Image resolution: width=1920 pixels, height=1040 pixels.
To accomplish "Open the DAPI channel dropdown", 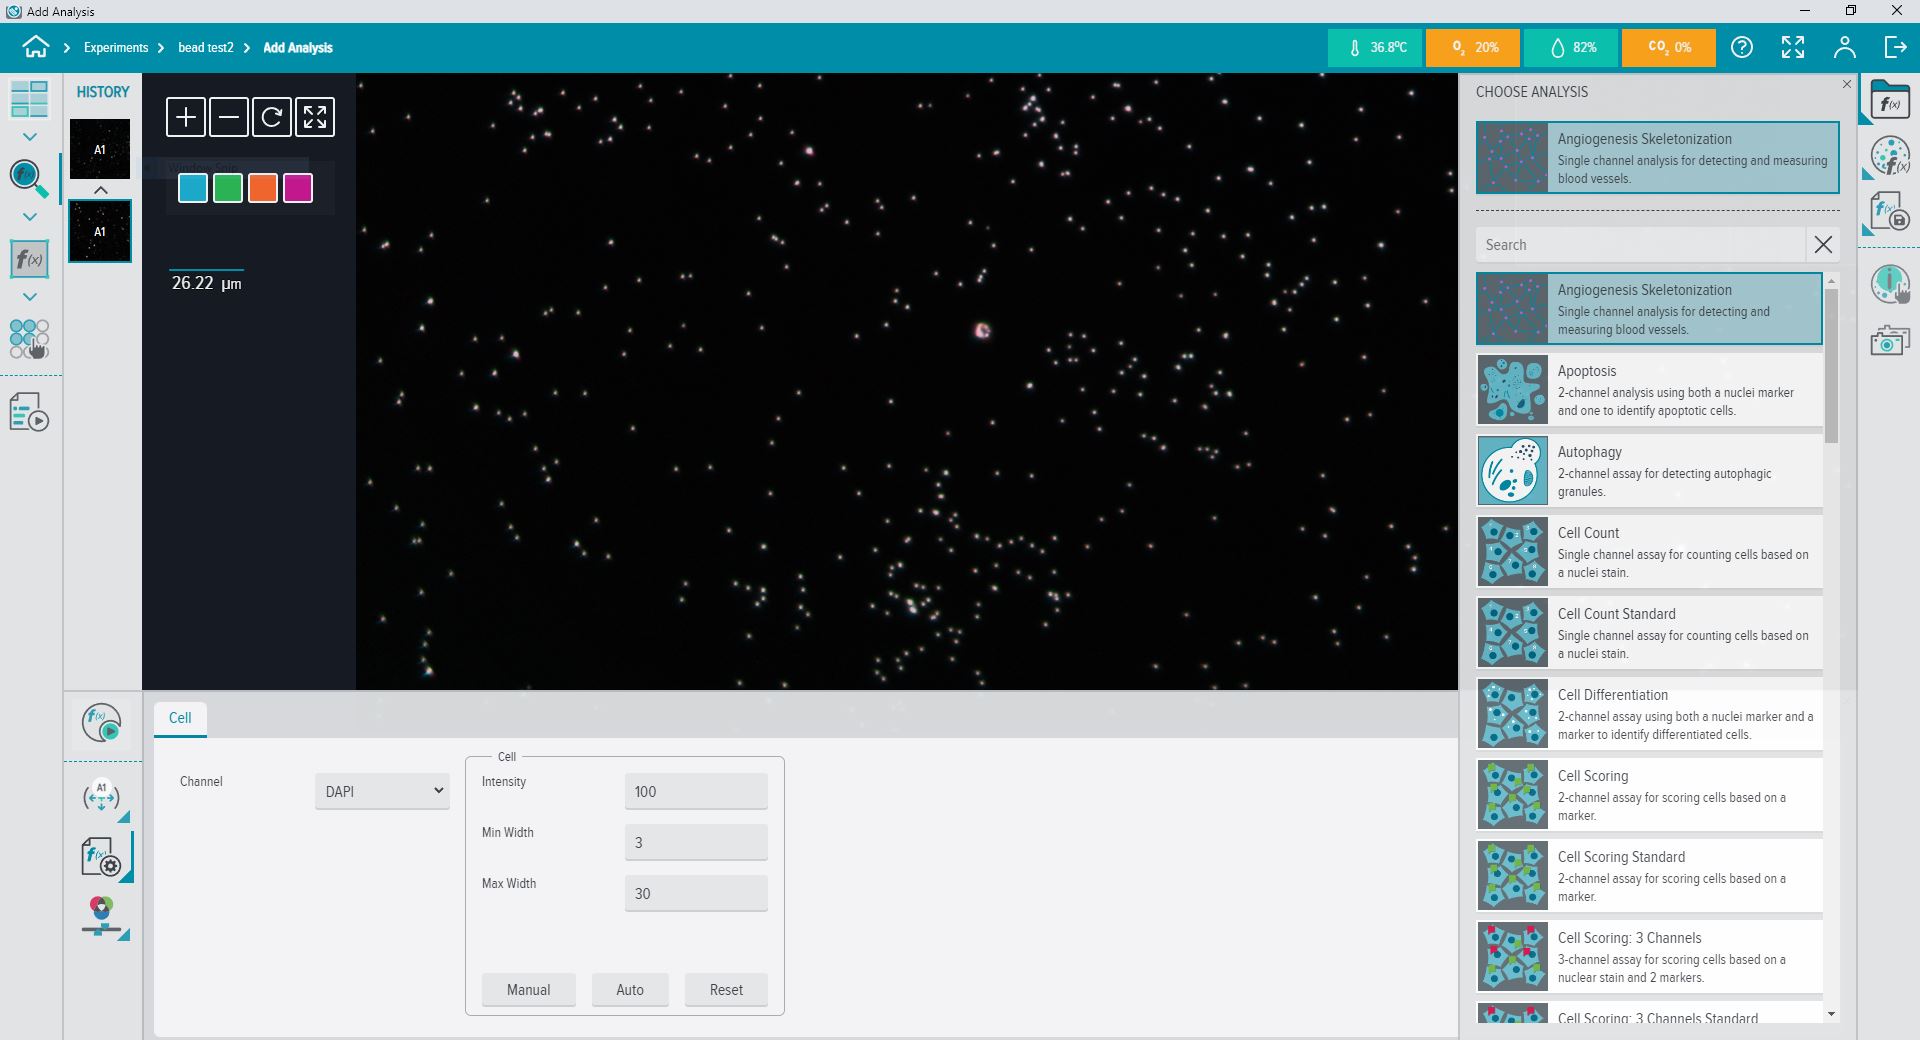I will [x=382, y=791].
